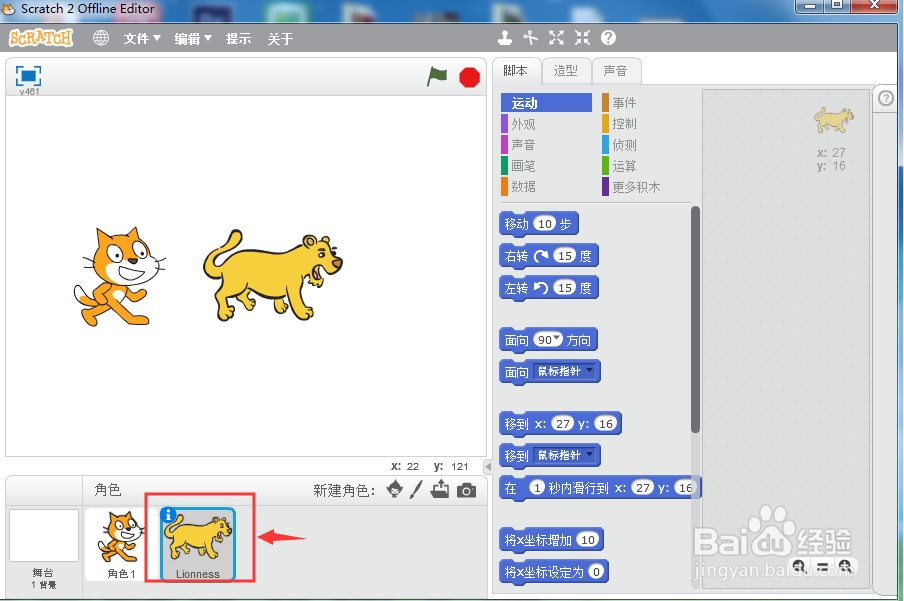The width and height of the screenshot is (904, 601).
Task: Open 移到 鼠标指针 dropdown
Action: point(565,456)
